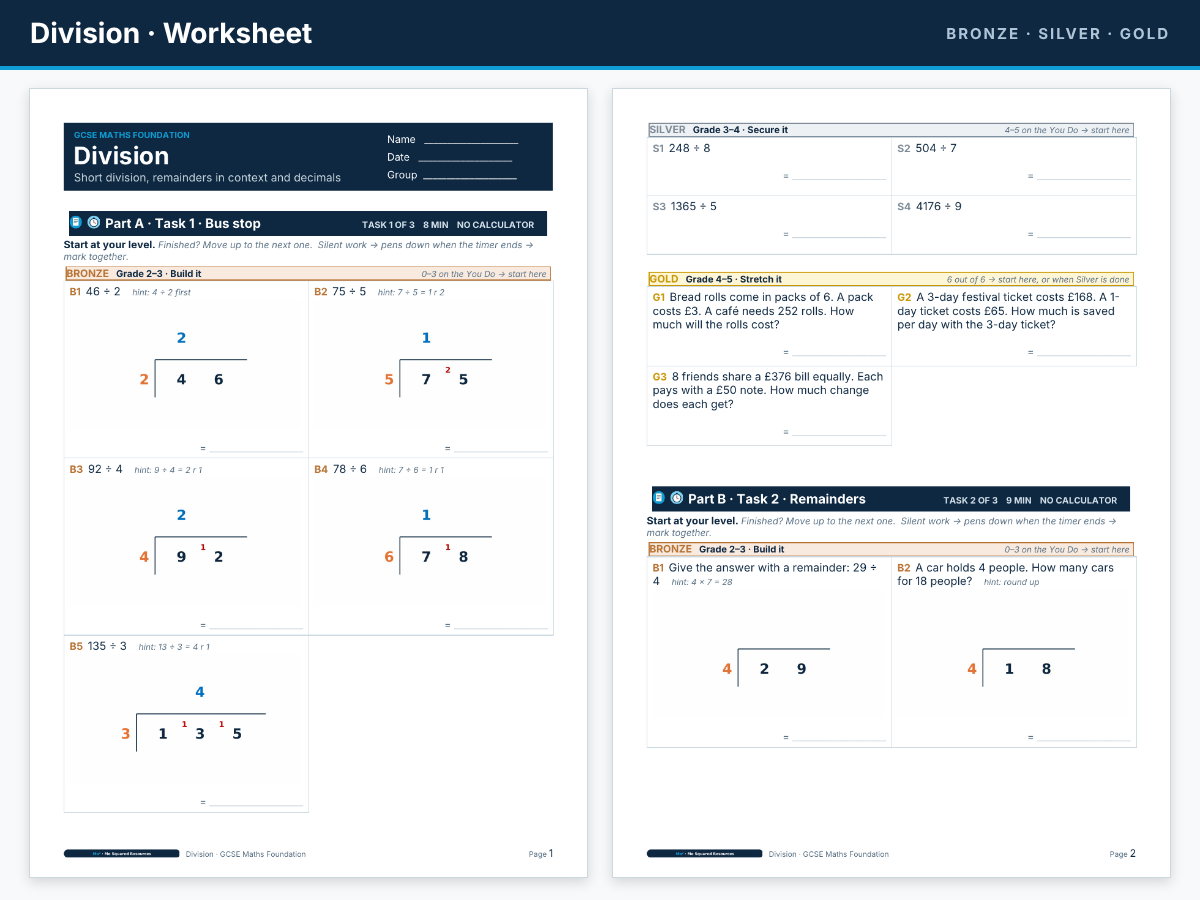
Task: Click the Part B BRONZE "Build it" band
Action: [891, 549]
